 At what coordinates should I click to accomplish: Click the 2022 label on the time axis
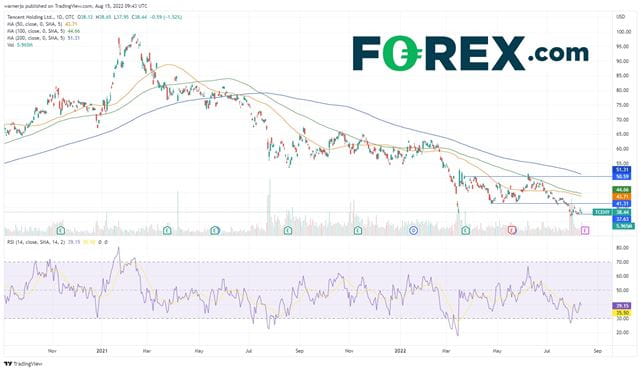[x=401, y=351]
